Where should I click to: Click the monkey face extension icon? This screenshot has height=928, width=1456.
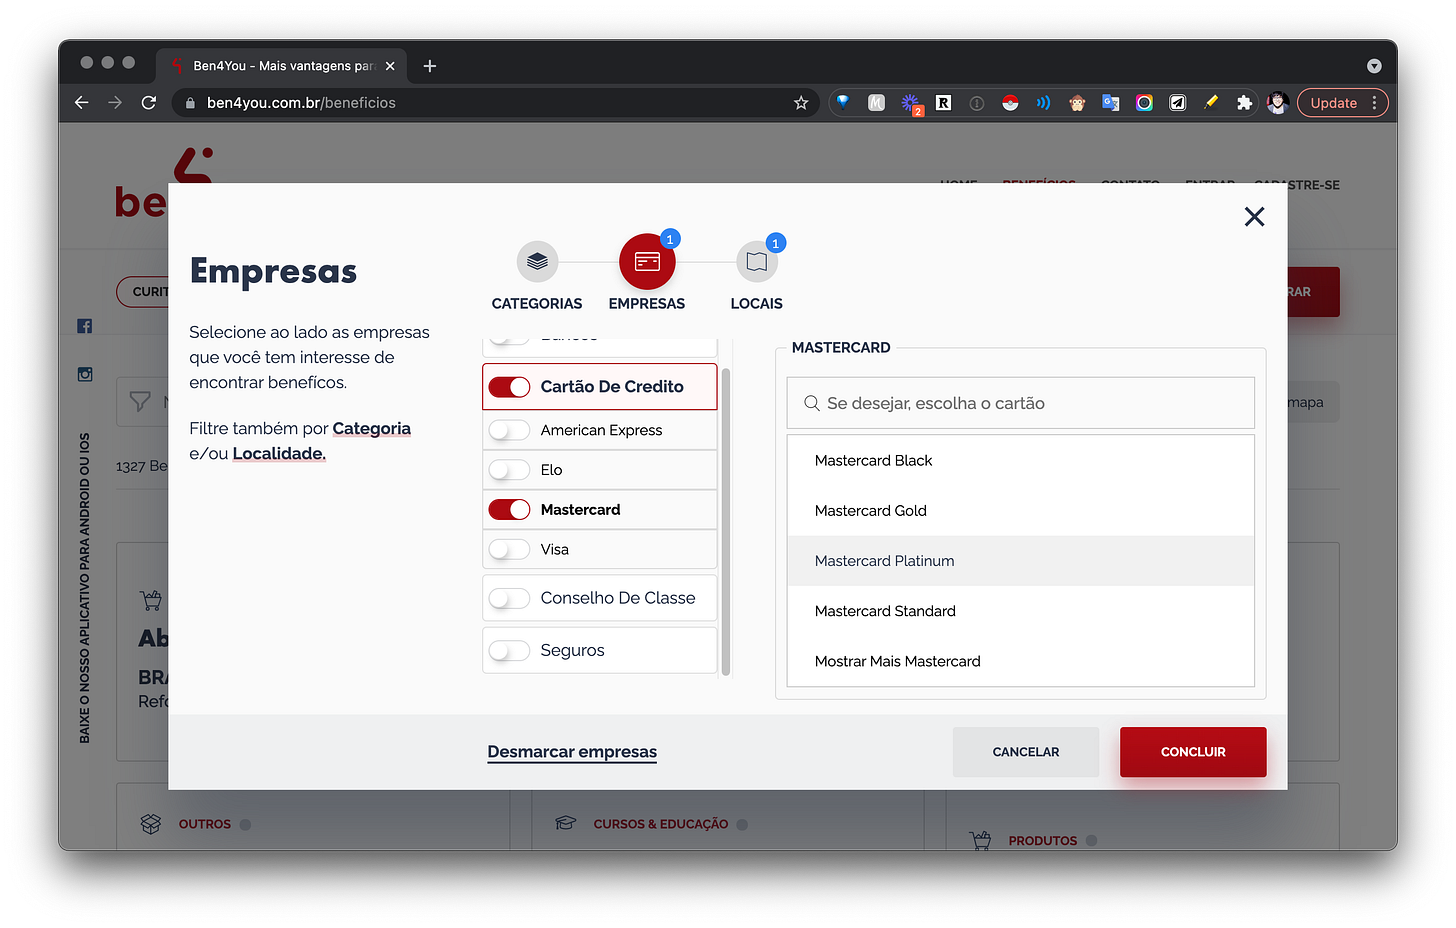click(x=1077, y=103)
